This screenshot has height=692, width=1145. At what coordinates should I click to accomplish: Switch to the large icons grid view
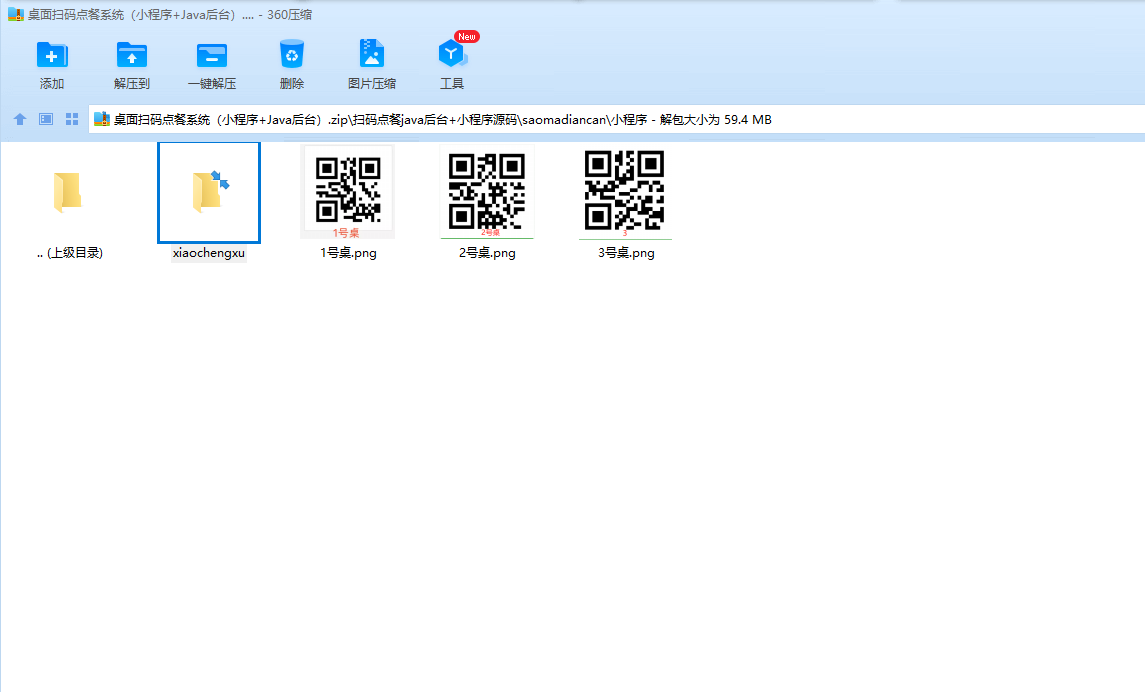(x=72, y=119)
